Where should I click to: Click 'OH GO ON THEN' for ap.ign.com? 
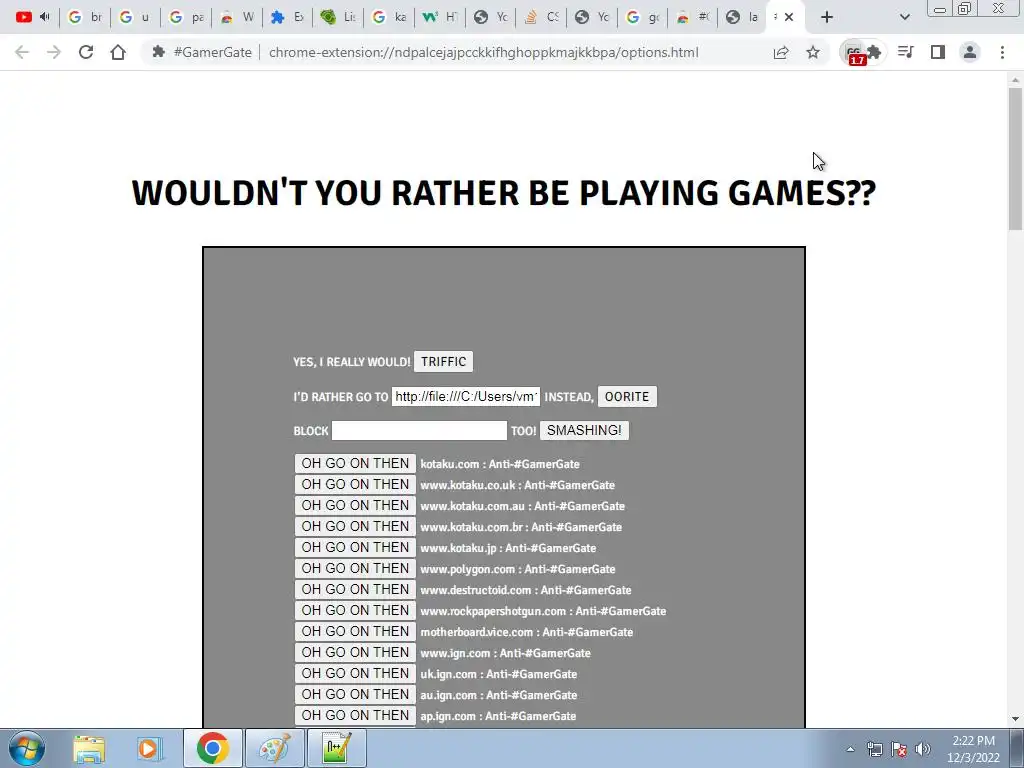(355, 715)
